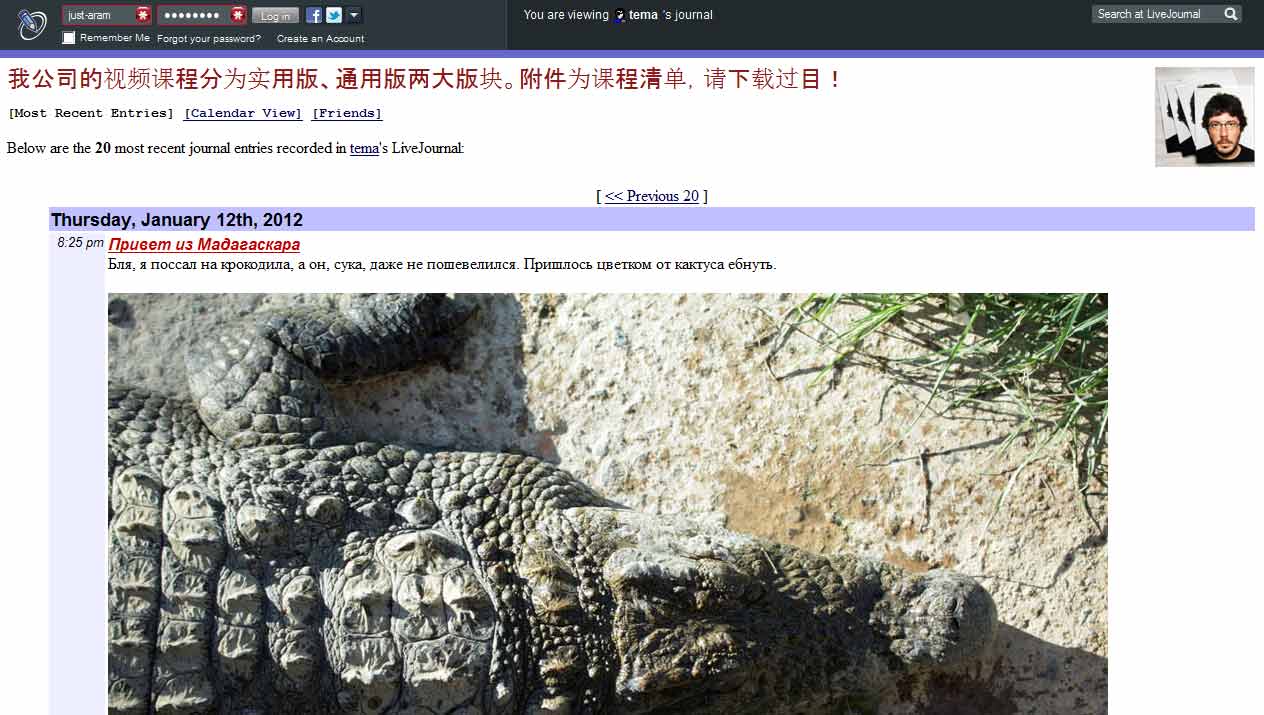Click the user head icon beside tema

tap(620, 15)
